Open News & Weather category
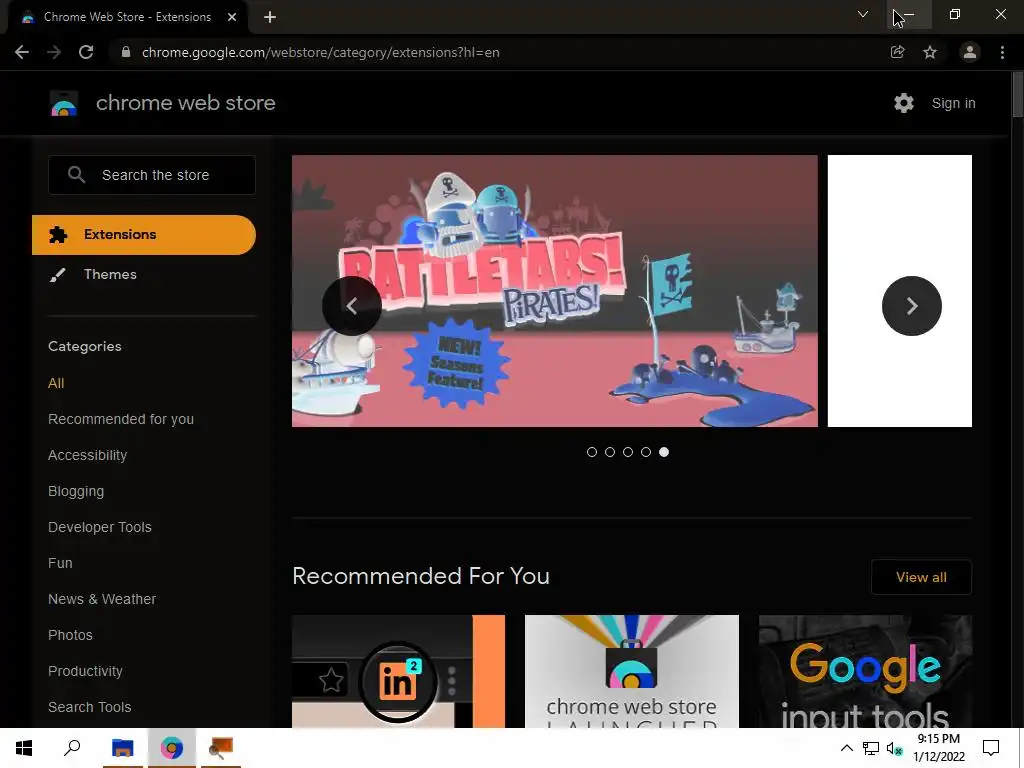Image resolution: width=1024 pixels, height=768 pixels. (x=102, y=599)
